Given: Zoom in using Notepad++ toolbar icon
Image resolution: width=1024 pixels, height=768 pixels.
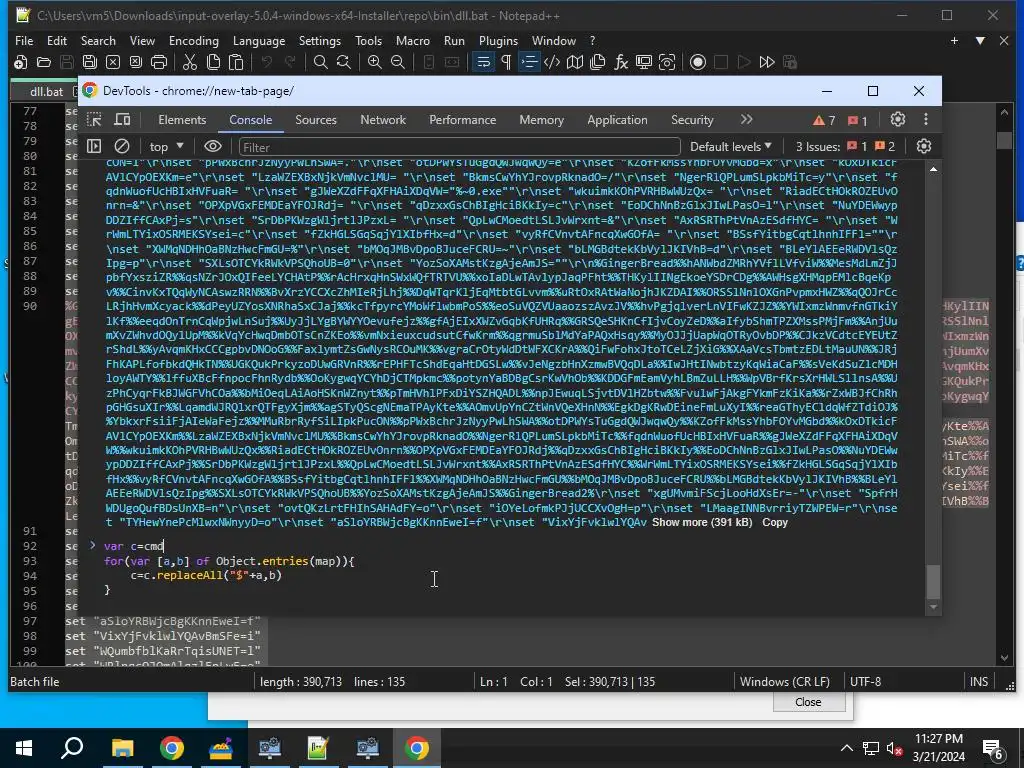Looking at the screenshot, I should pos(375,63).
